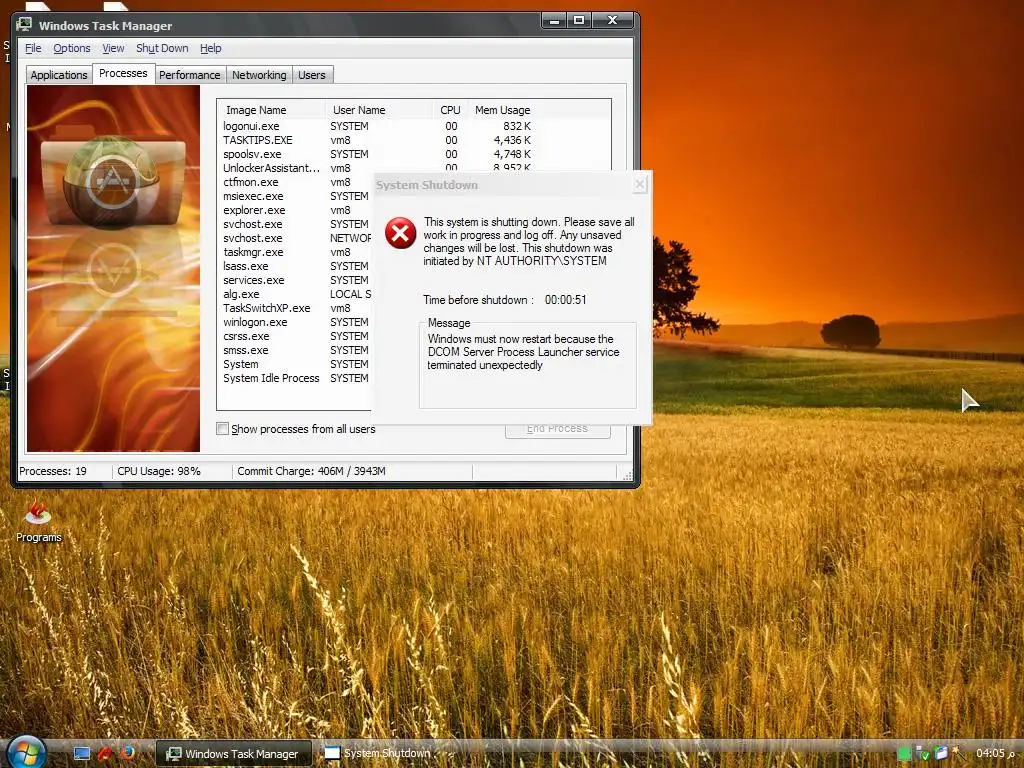Click the DCOM shutdown message text
Screen dimensions: 1024x768
pos(523,352)
